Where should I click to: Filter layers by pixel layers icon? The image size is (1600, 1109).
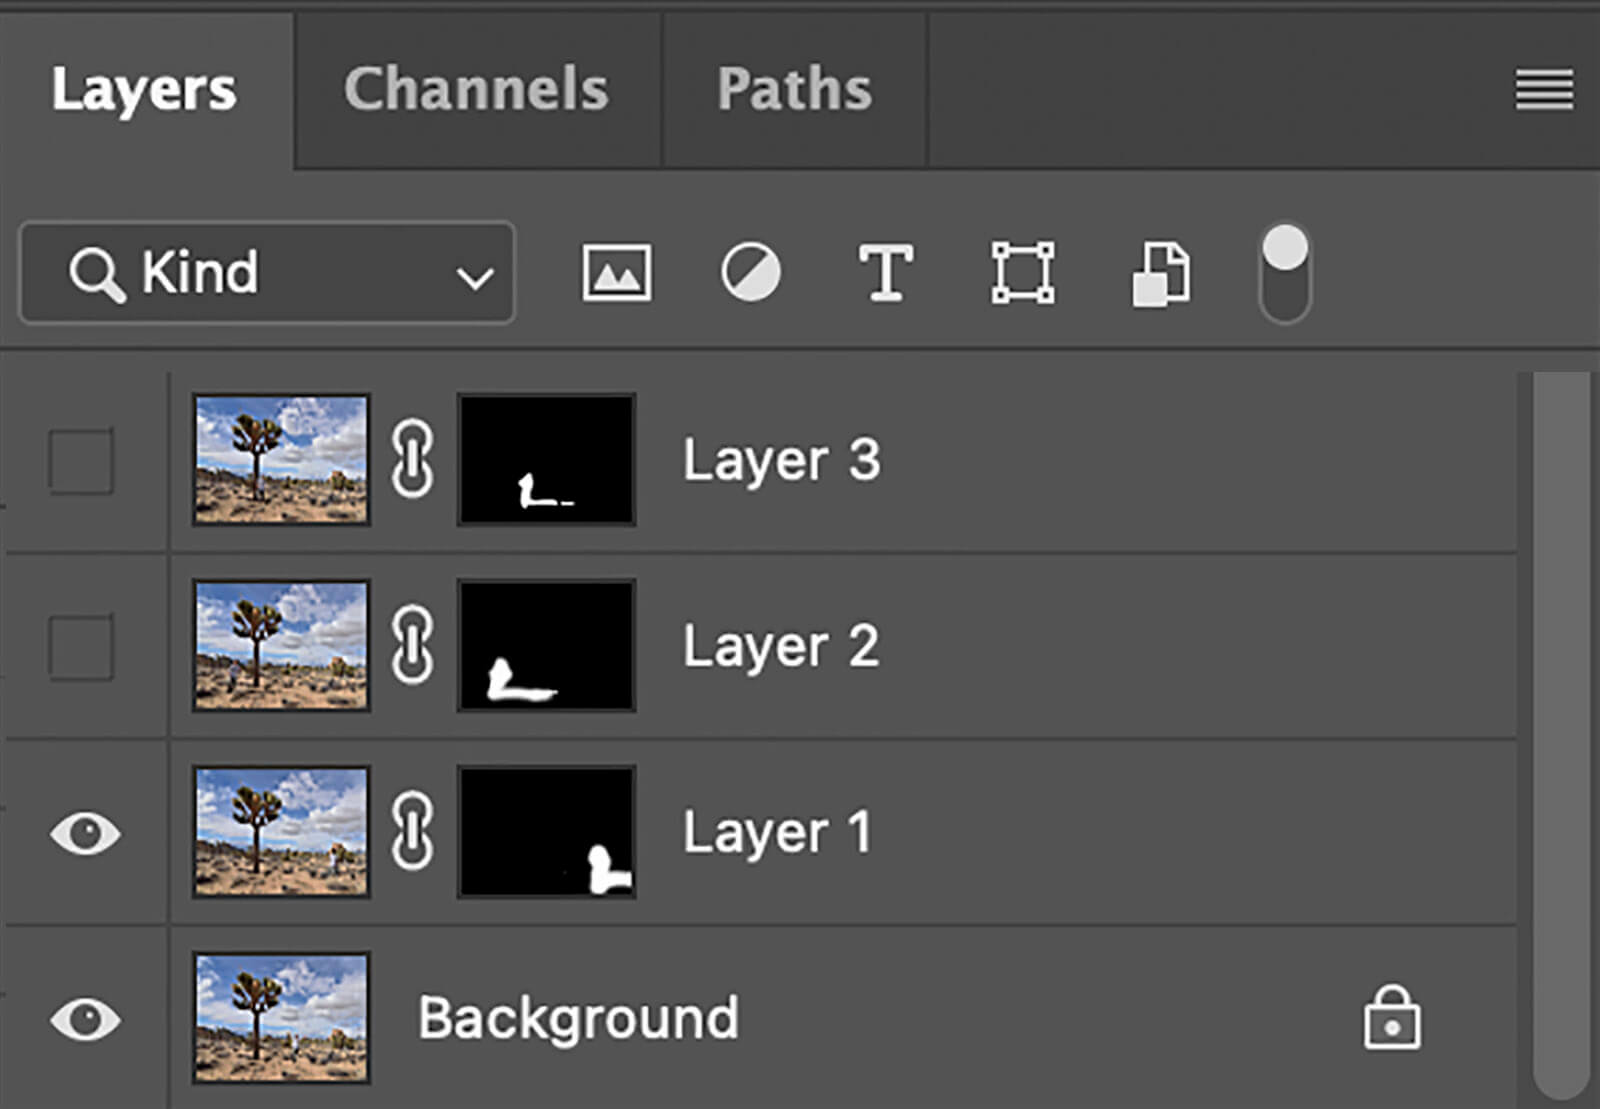point(617,273)
